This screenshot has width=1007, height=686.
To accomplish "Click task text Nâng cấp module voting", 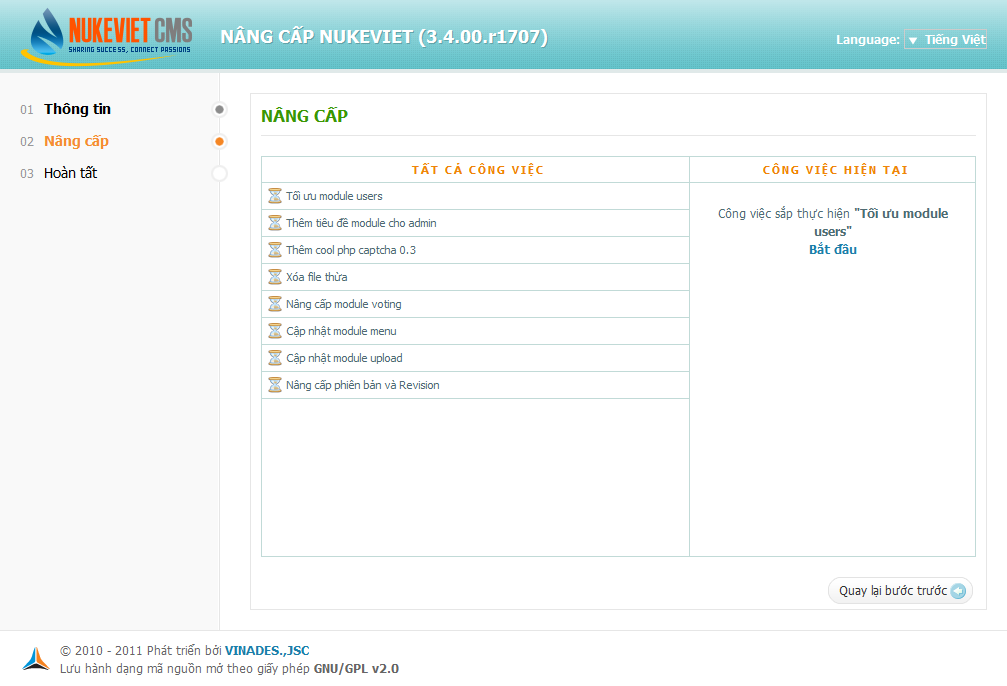I will point(344,304).
